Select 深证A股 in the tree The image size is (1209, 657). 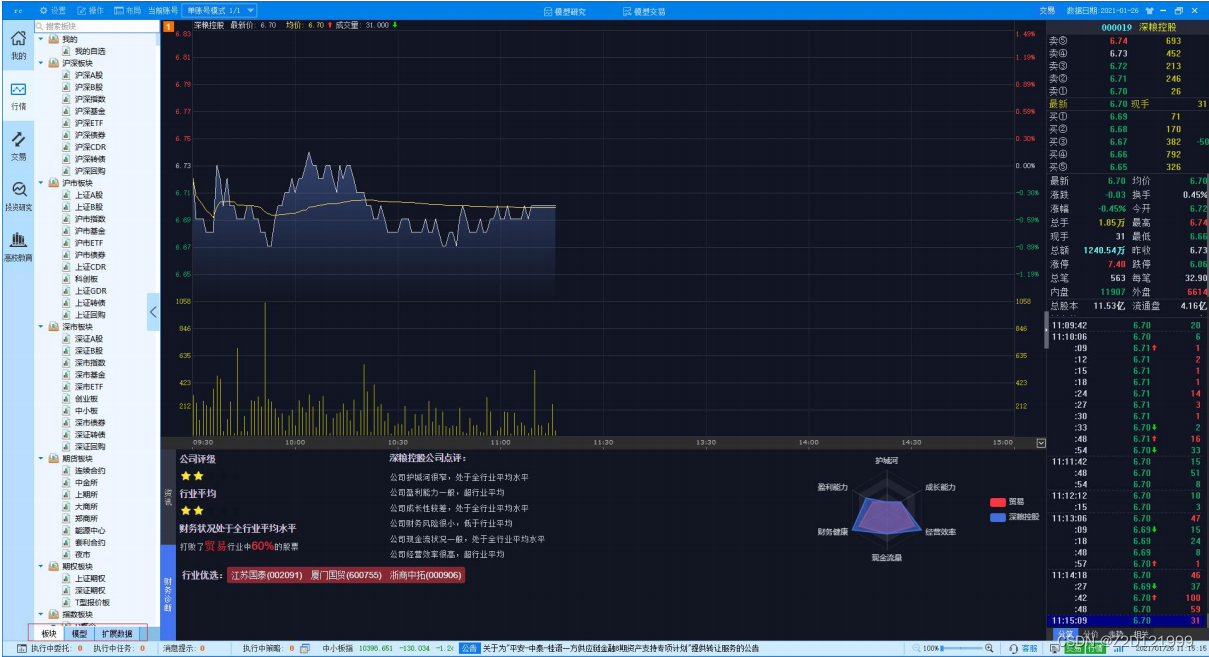[x=88, y=338]
